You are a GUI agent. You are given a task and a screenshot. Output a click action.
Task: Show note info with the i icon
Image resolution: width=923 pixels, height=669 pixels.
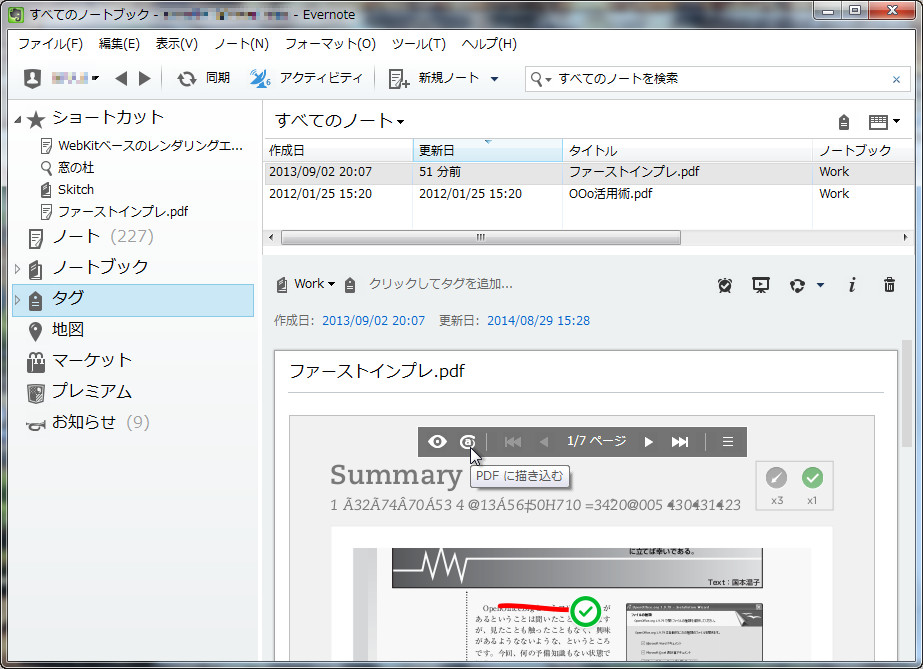pos(851,285)
